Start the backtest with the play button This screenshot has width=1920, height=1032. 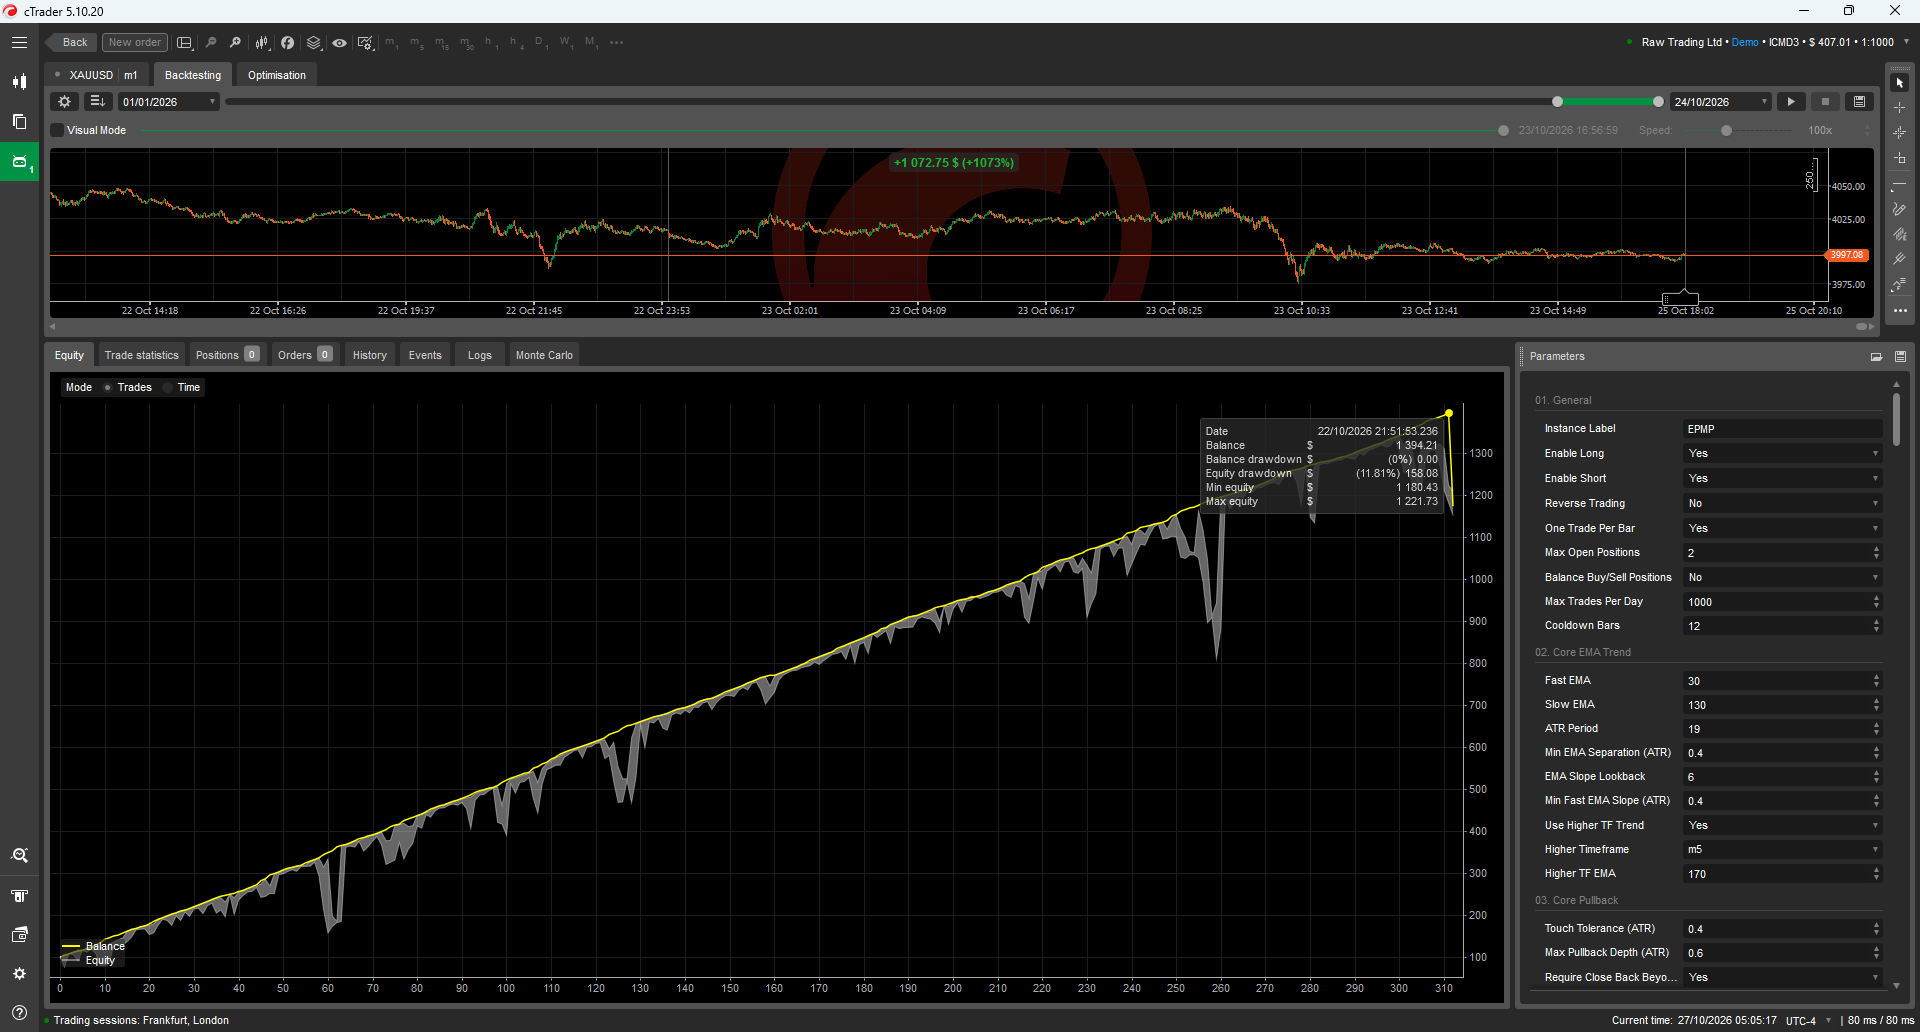pos(1791,102)
